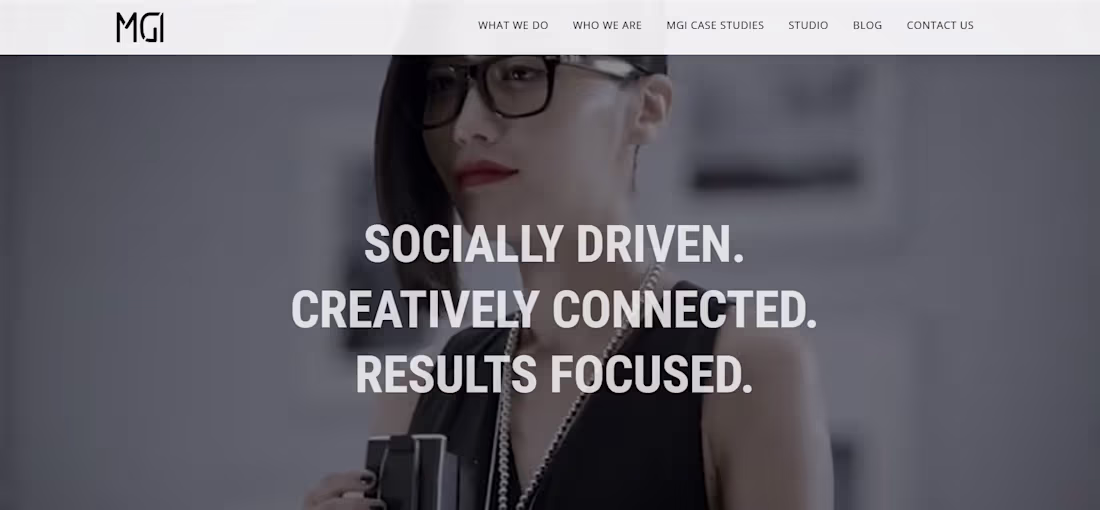Click the word 'CONNECTED.' in the headline
The image size is (1100, 510).
pos(685,309)
